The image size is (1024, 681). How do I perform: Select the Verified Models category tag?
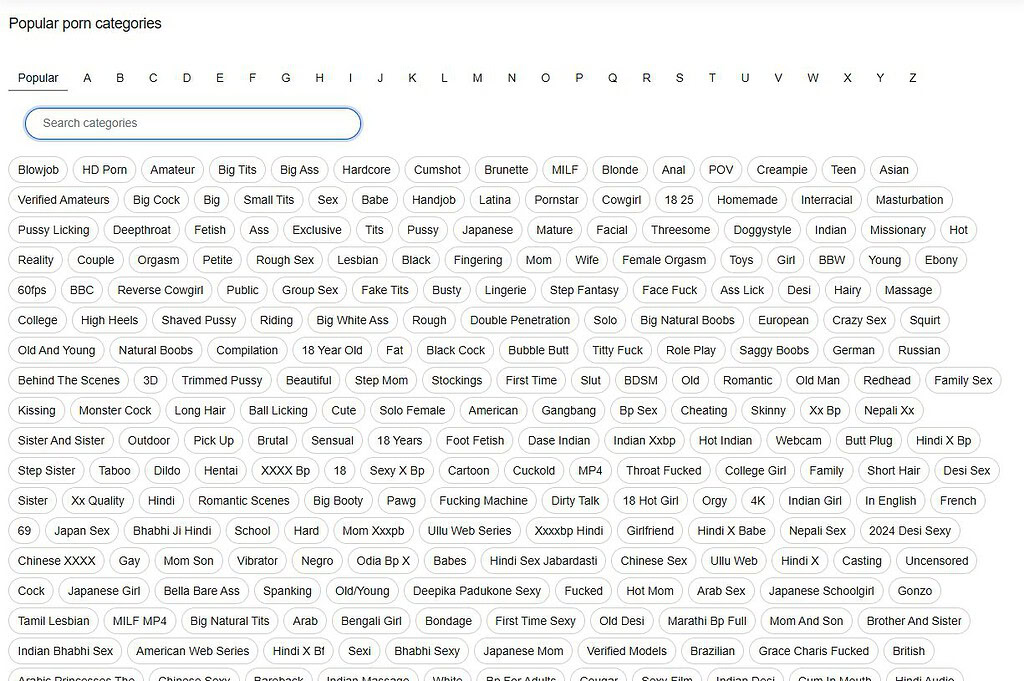pos(626,651)
